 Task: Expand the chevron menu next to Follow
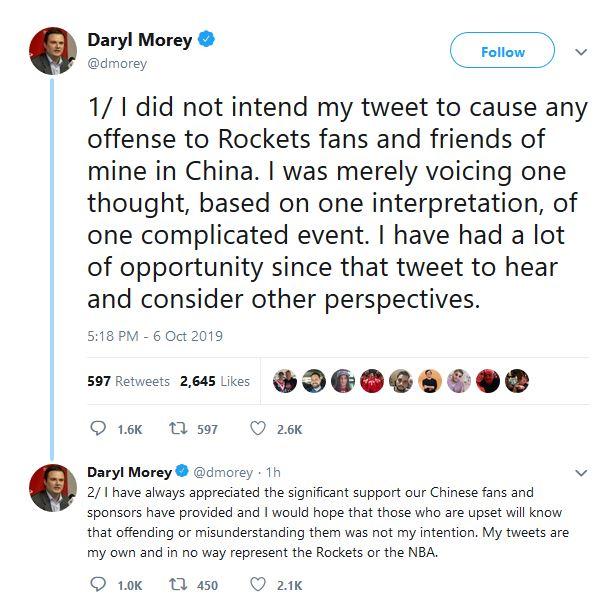[581, 52]
